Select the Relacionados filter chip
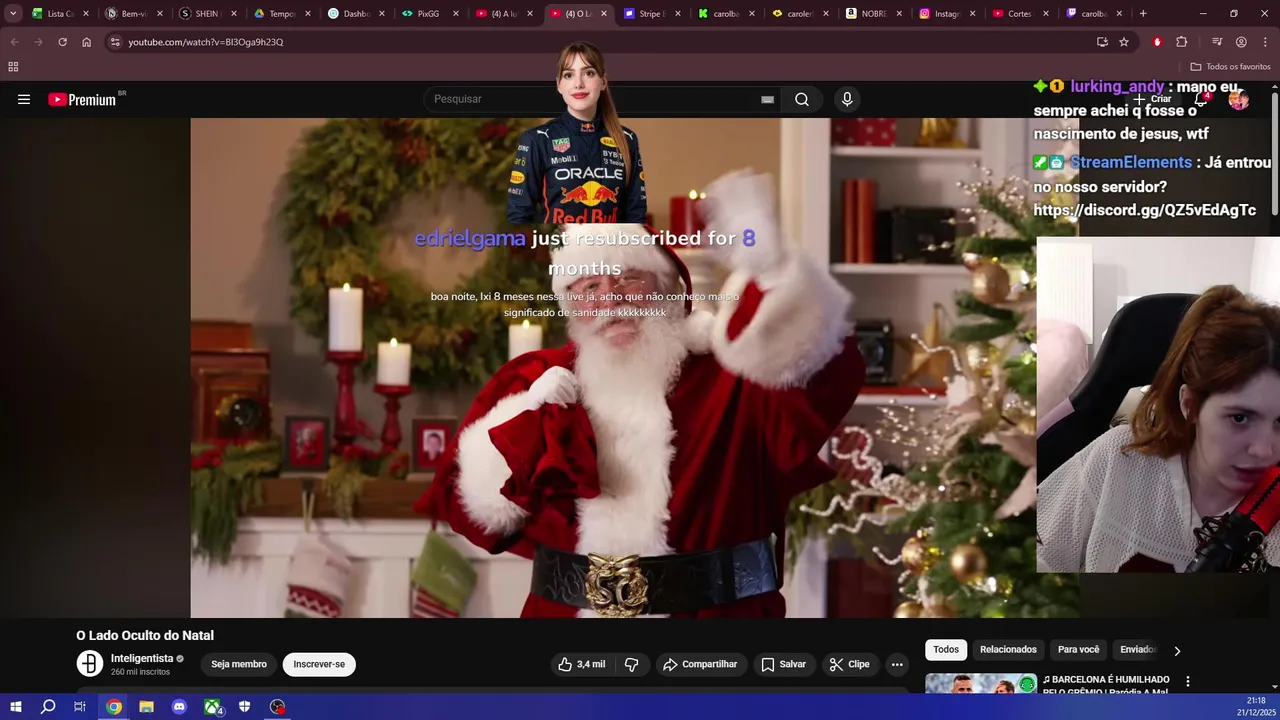 [x=1008, y=650]
